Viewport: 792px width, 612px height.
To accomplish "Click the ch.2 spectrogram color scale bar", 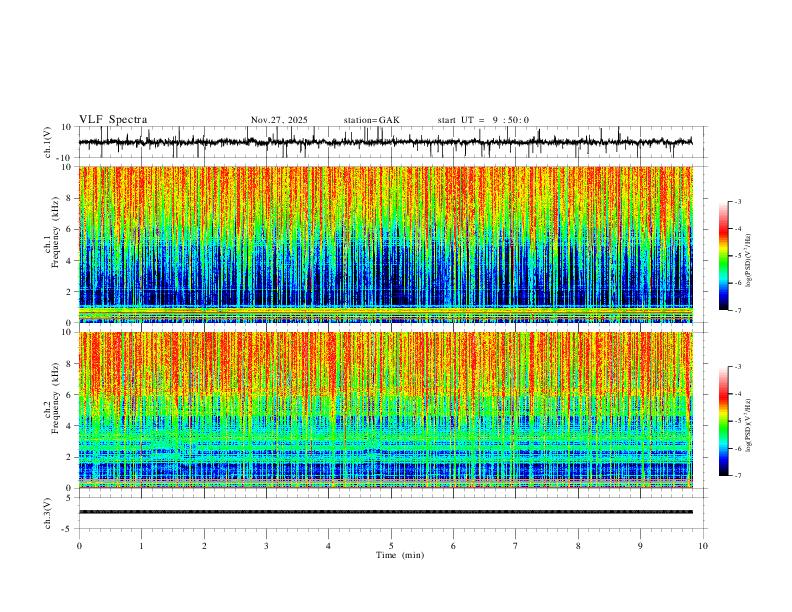I will pos(723,421).
